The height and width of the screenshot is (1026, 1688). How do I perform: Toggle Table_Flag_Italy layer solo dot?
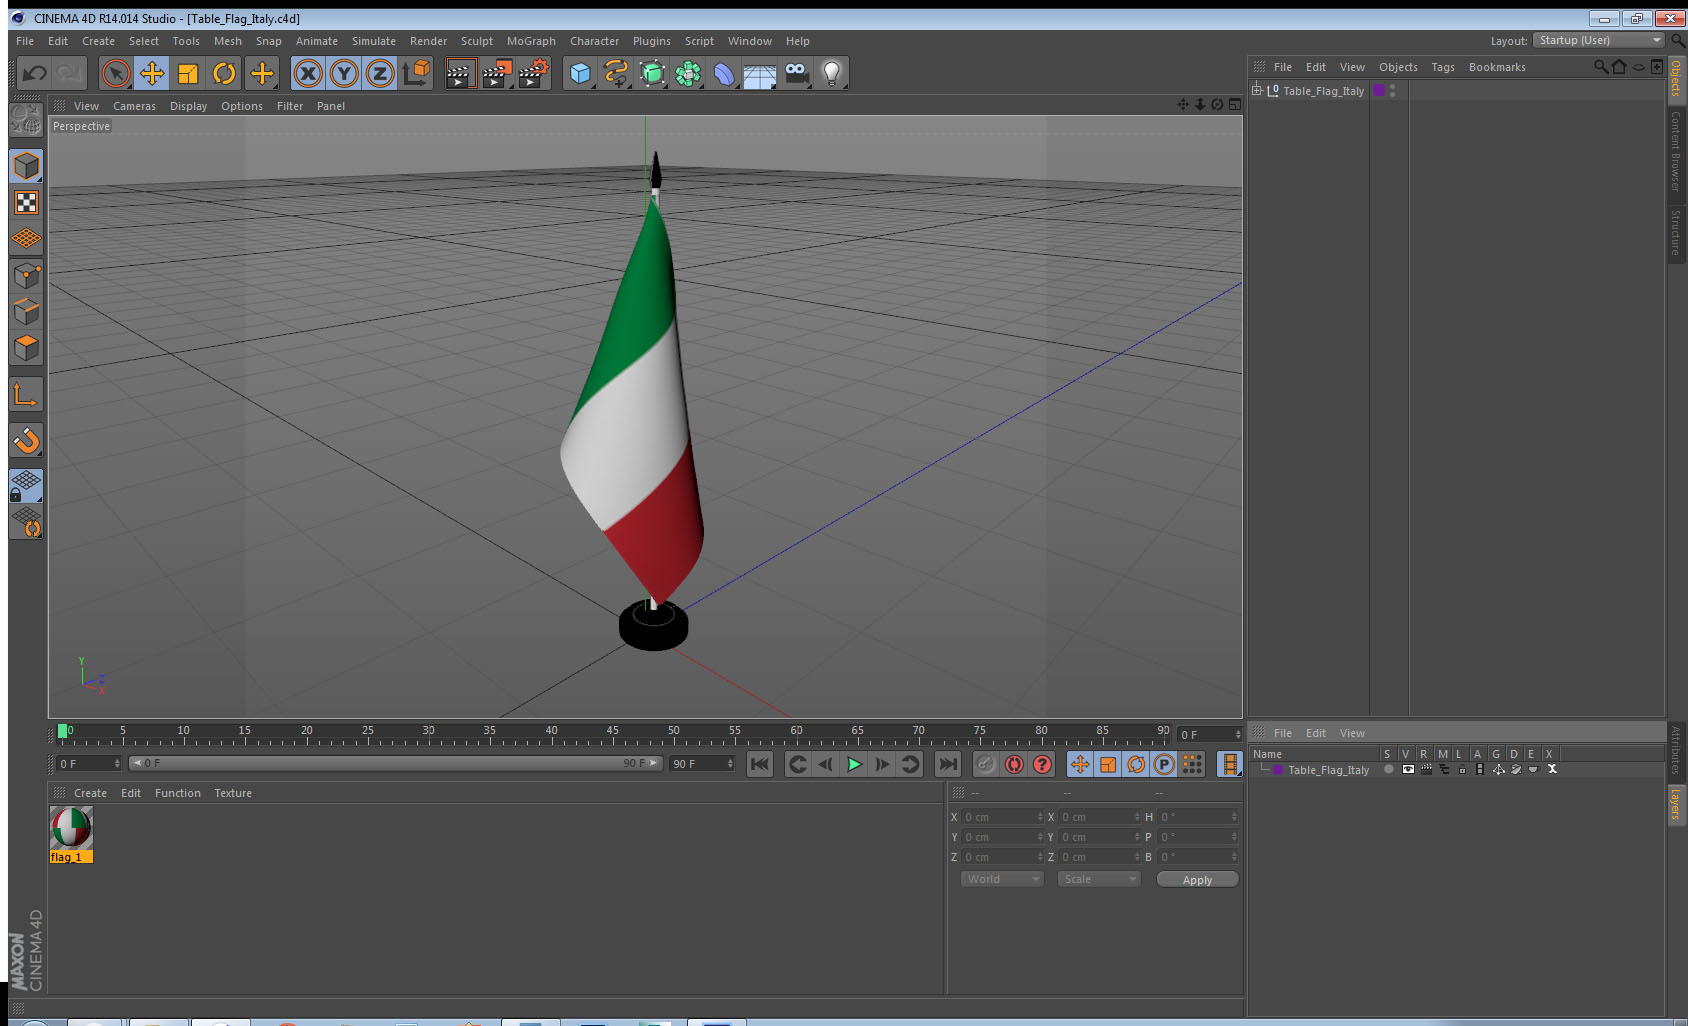tap(1388, 769)
